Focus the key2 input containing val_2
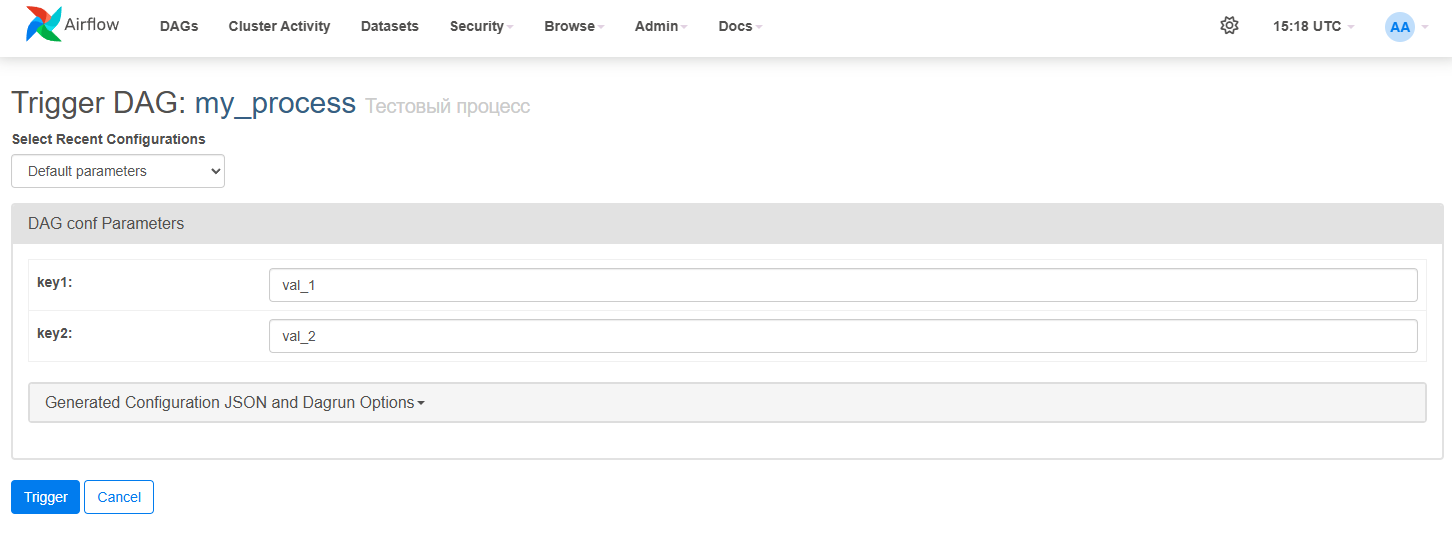 (843, 336)
